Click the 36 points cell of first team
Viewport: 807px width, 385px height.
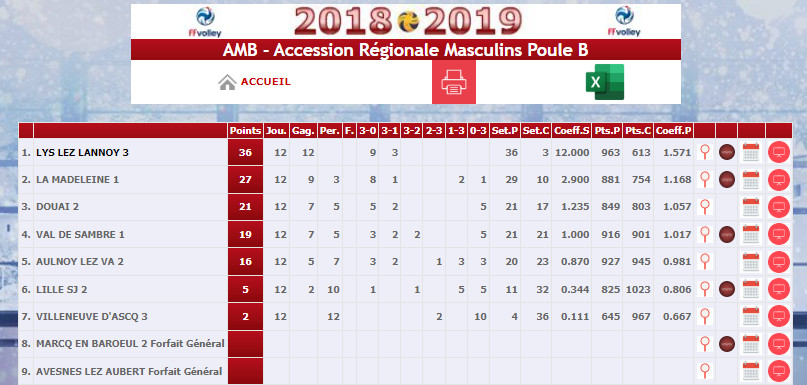coord(245,152)
